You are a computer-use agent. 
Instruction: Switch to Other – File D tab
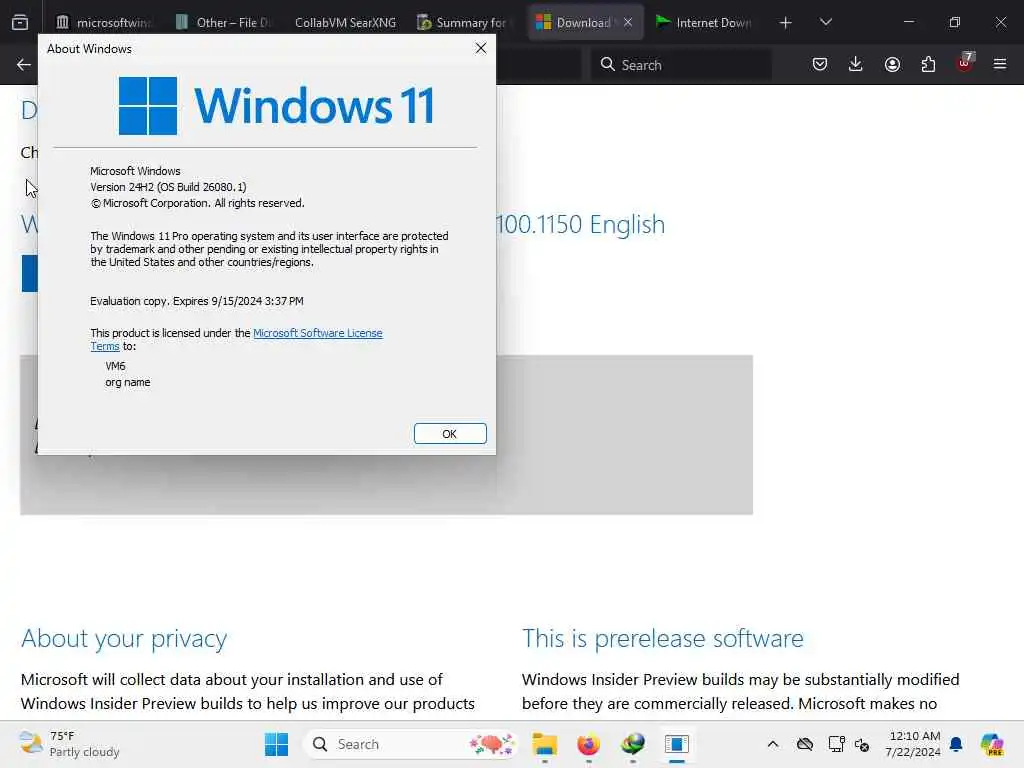point(223,22)
